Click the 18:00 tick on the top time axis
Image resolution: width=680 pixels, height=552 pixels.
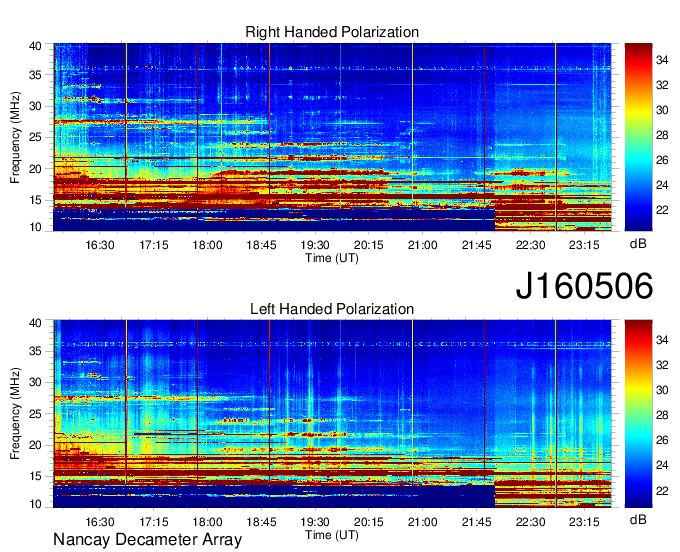point(207,245)
